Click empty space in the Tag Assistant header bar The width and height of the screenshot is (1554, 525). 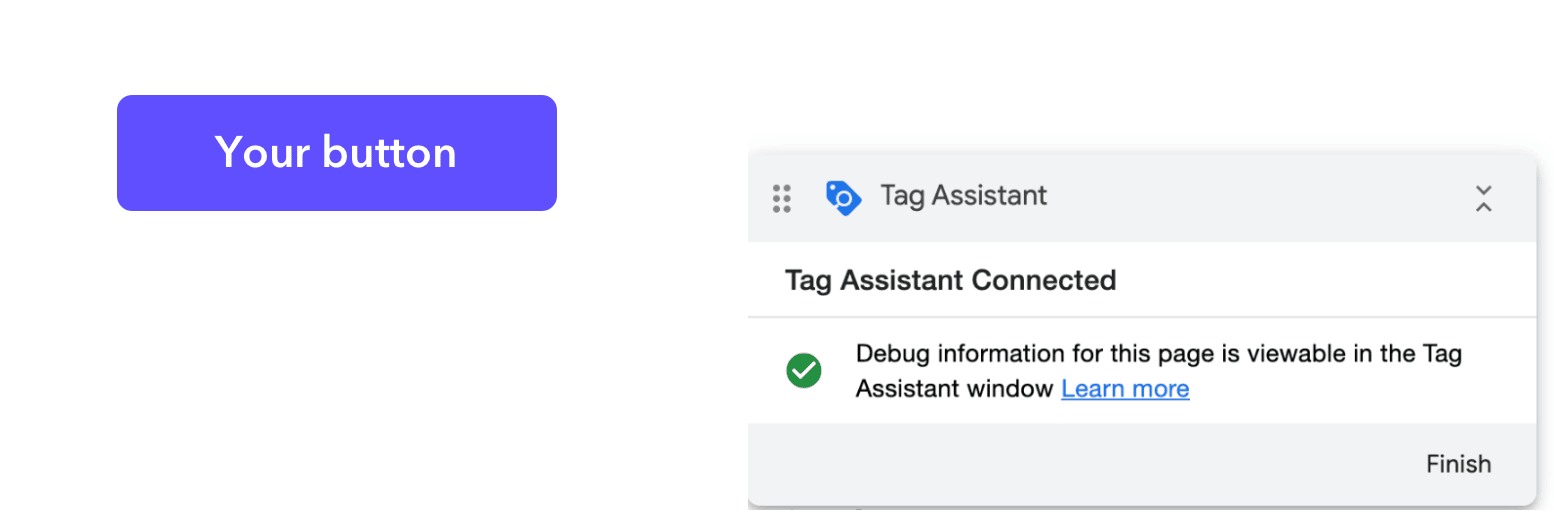point(1250,197)
